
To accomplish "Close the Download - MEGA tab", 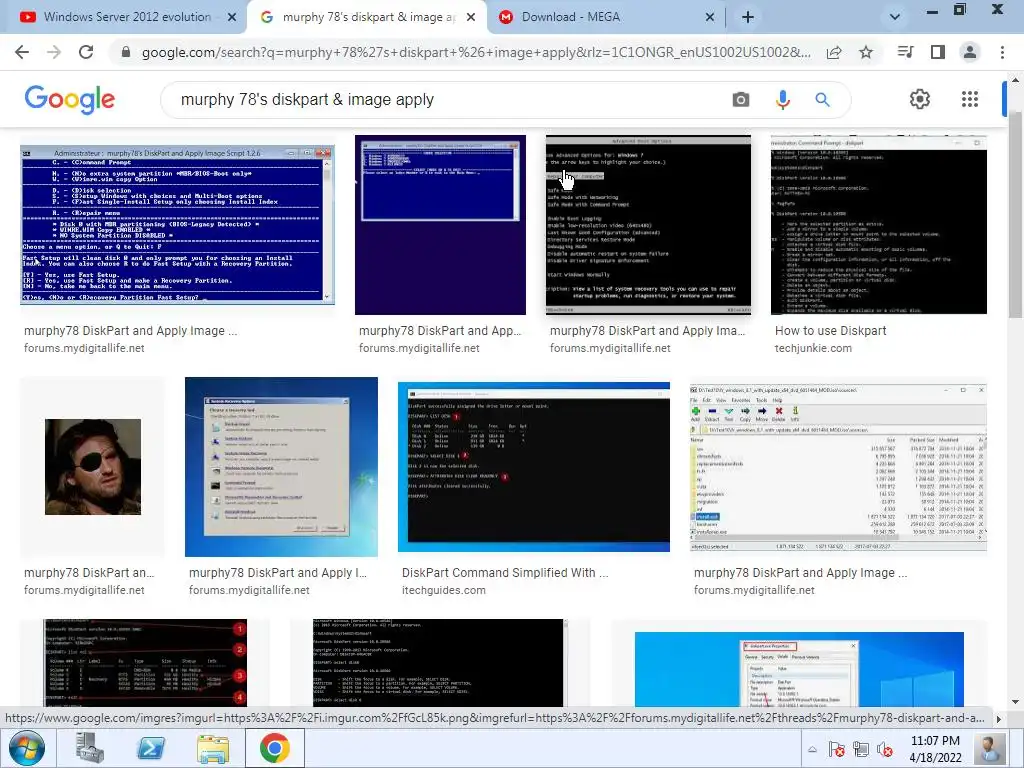I will [x=710, y=18].
